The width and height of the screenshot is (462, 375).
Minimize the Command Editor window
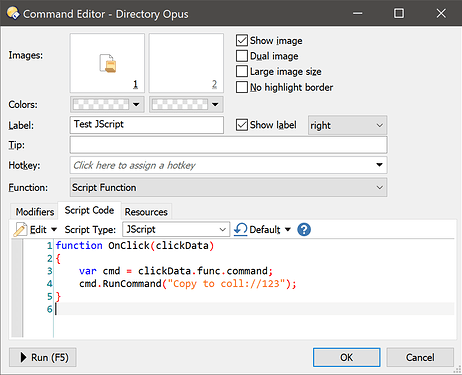pos(358,13)
